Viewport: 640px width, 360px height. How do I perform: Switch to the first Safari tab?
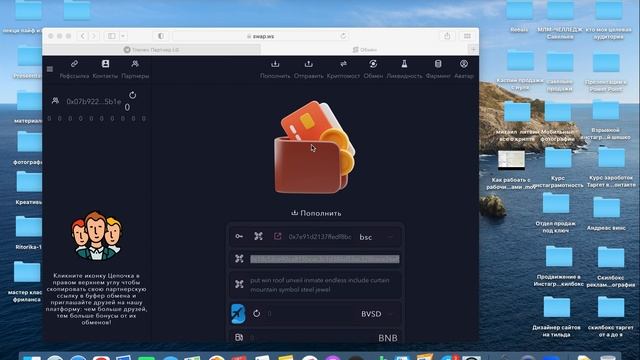pos(151,50)
